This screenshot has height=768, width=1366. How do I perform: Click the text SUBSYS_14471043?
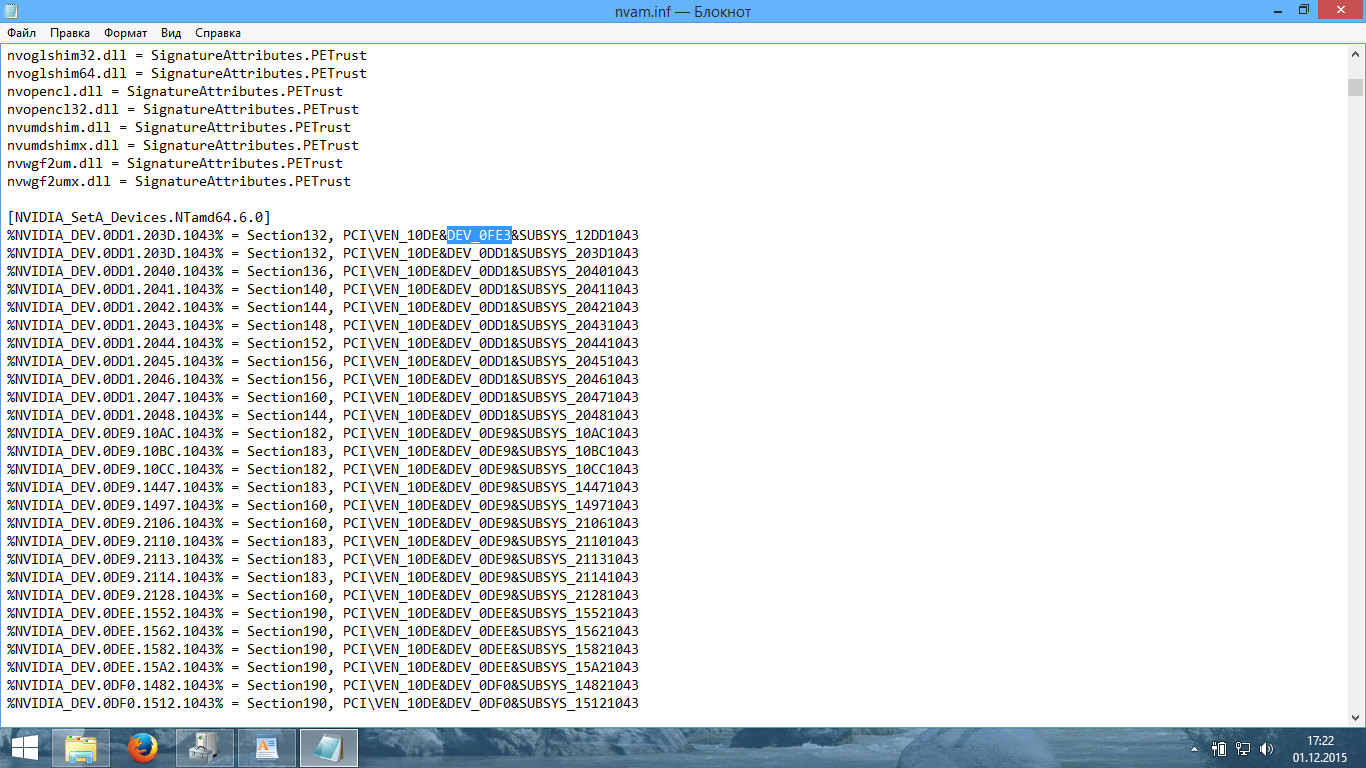point(579,487)
